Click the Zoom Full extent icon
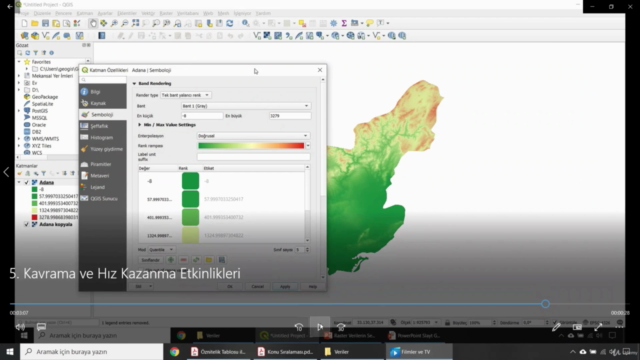This screenshot has height=360, width=640. (136, 23)
